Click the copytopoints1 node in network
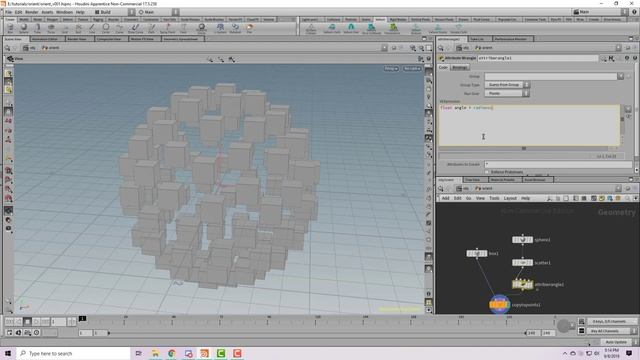640x360 pixels. tap(500, 304)
